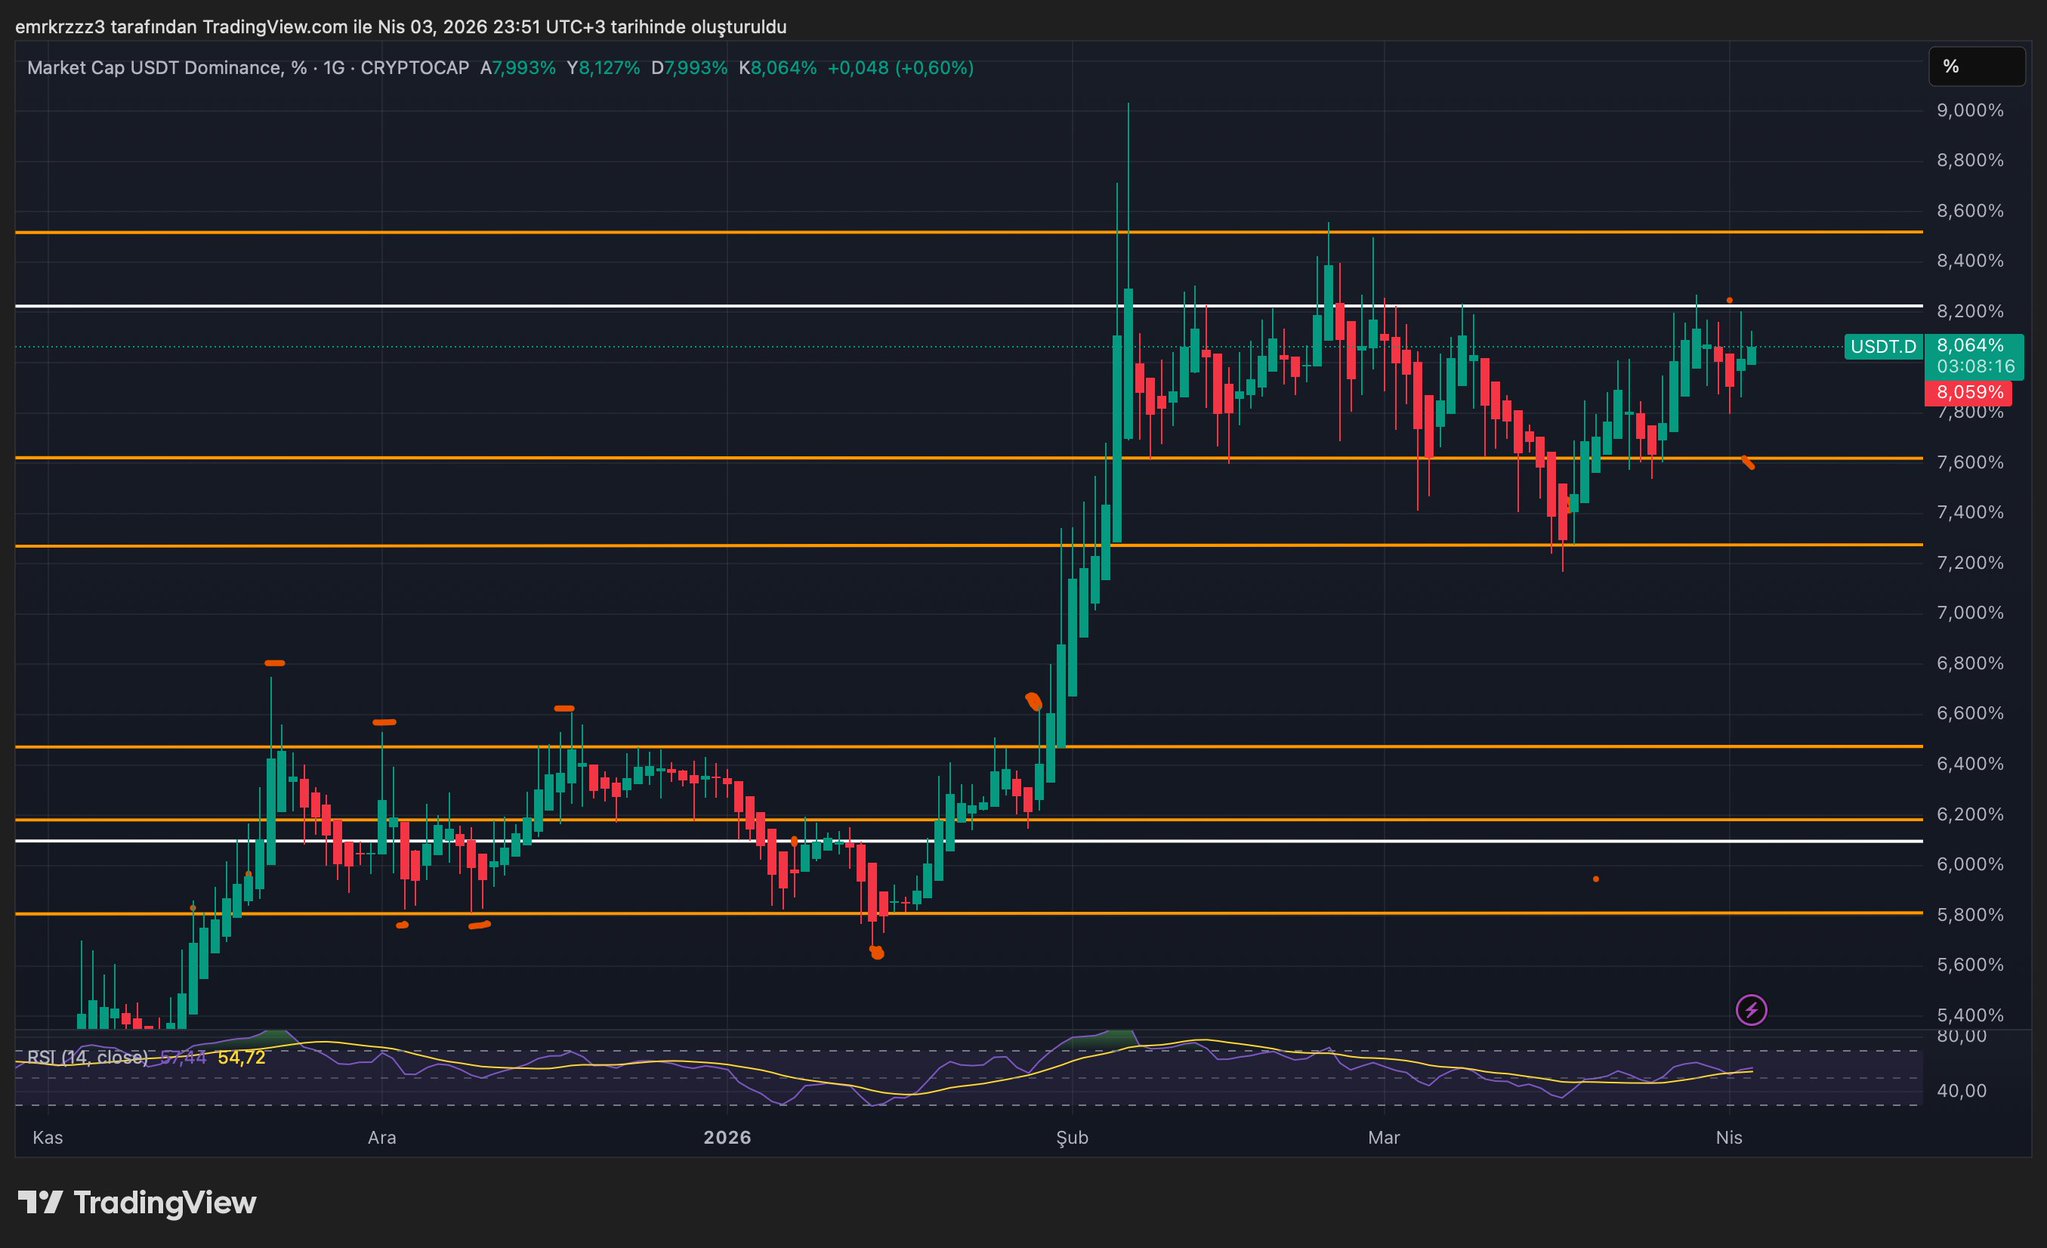Click the red 8,059% price label
This screenshot has height=1248, width=2047.
click(1969, 392)
